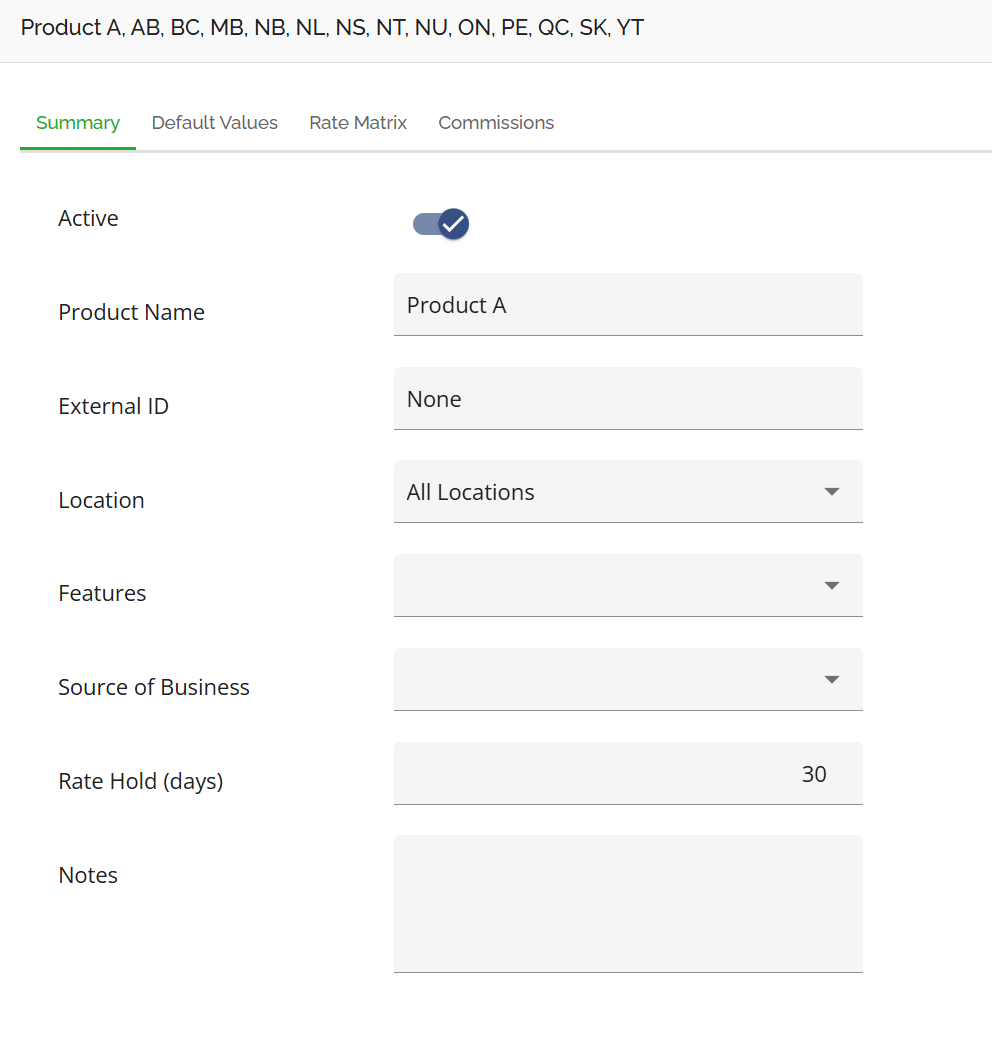Click the product title header text
This screenshot has width=992, height=1063.
(332, 28)
